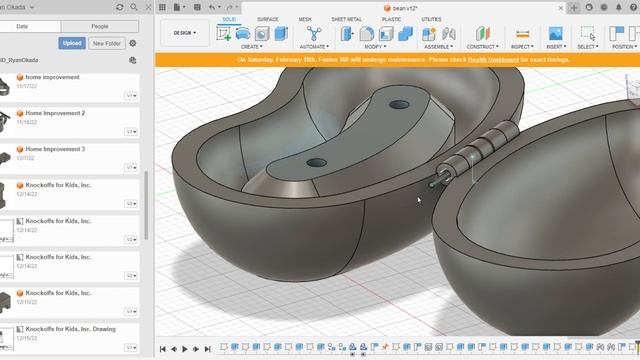Select the Shell tool
Image resolution: width=640 pixels, height=360 pixels.
coord(386,33)
